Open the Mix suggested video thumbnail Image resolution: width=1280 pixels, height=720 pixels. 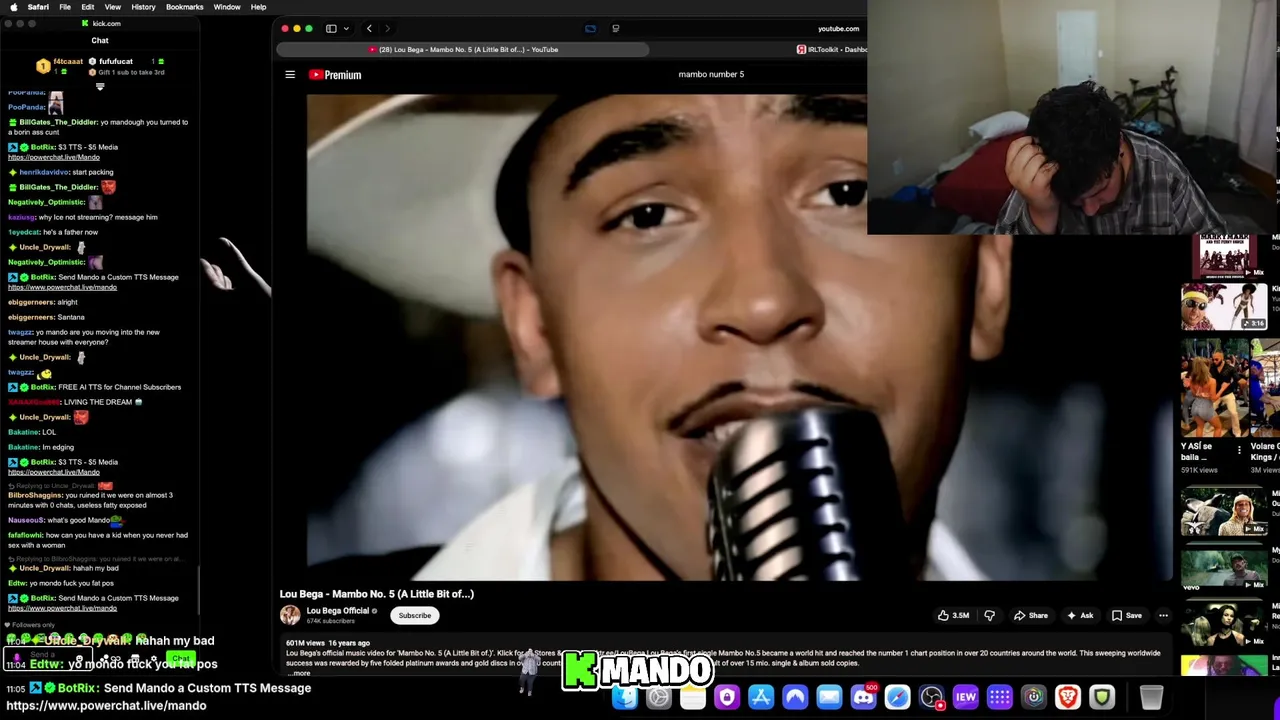[x=1223, y=257]
